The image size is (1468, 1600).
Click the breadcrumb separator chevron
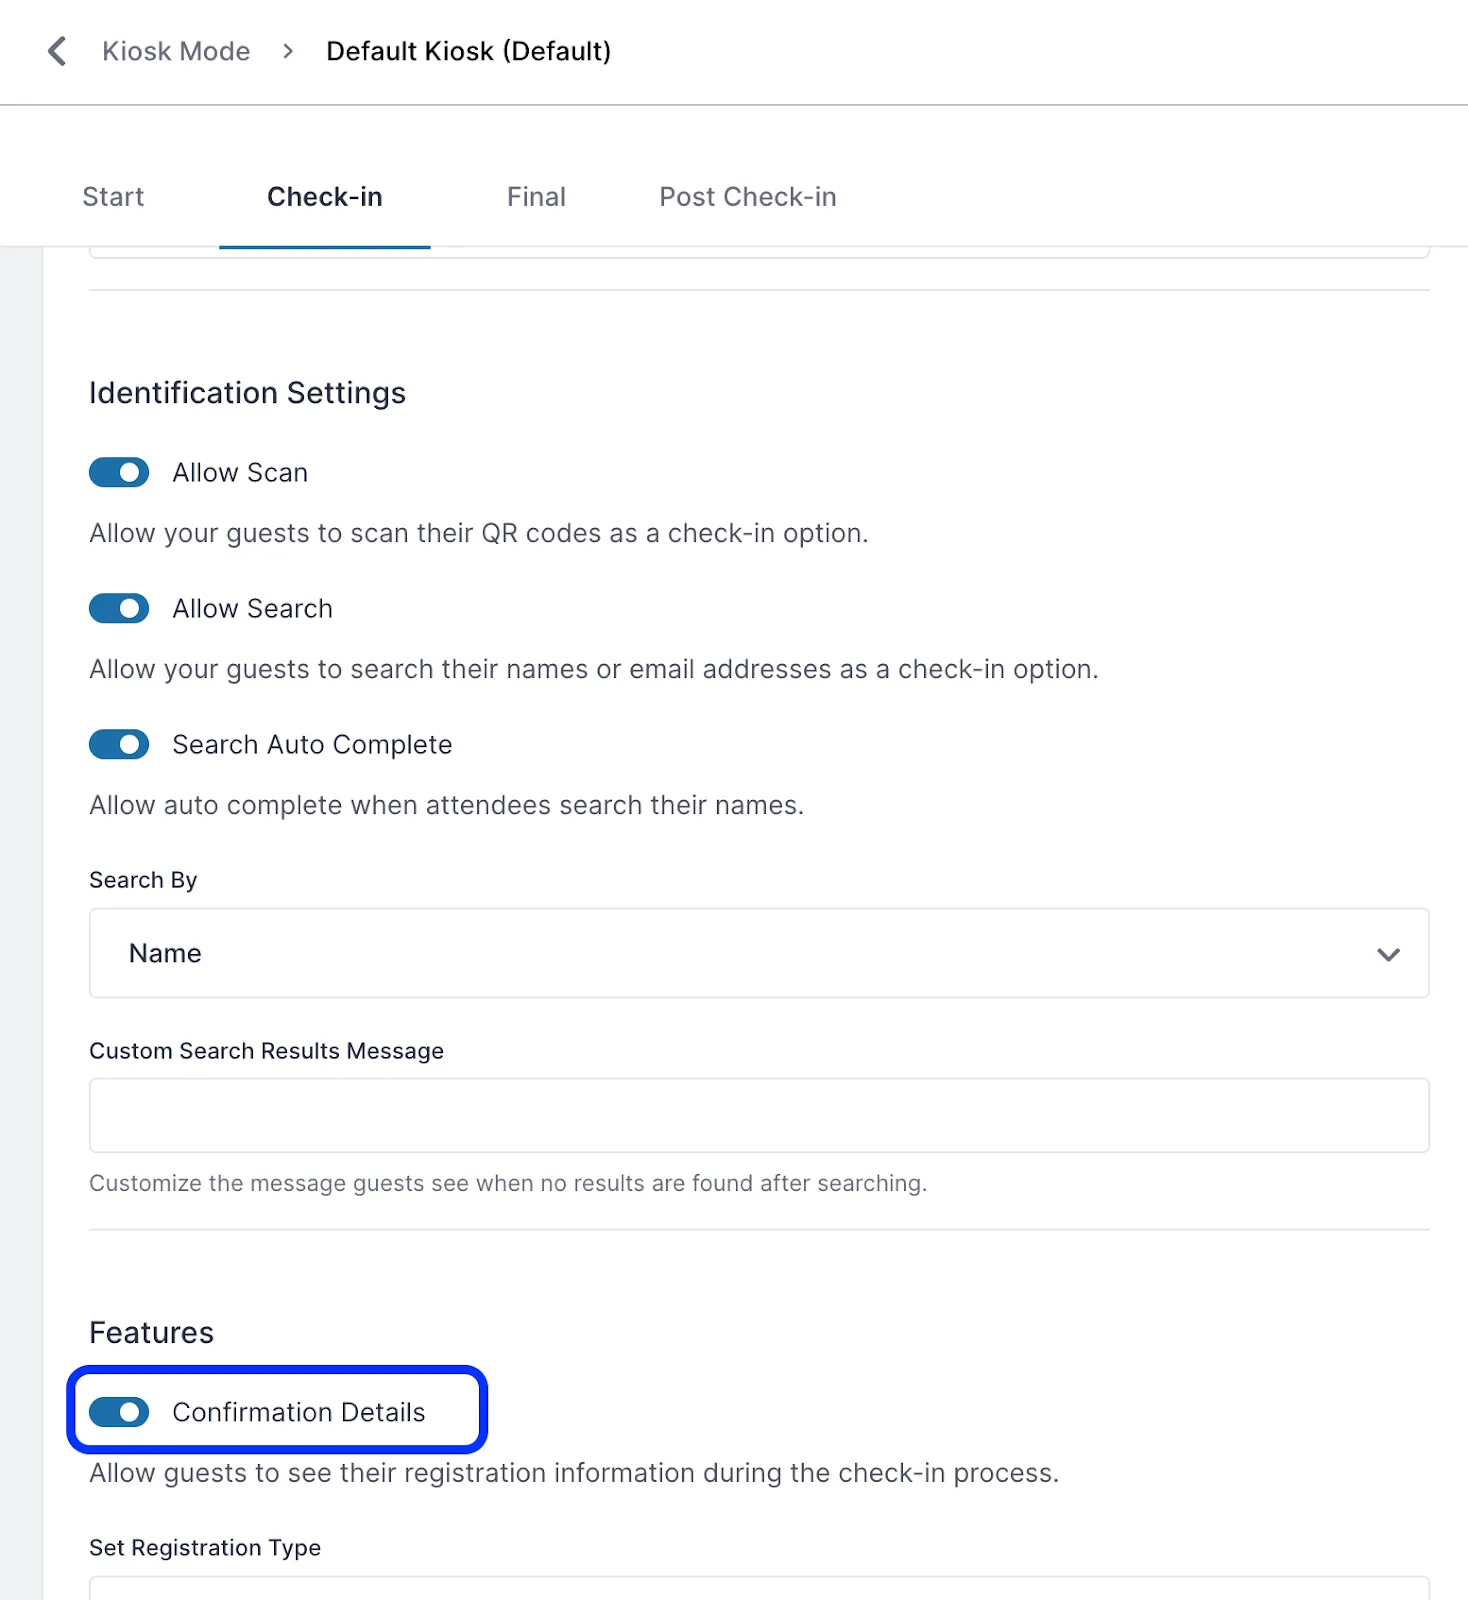[x=288, y=51]
